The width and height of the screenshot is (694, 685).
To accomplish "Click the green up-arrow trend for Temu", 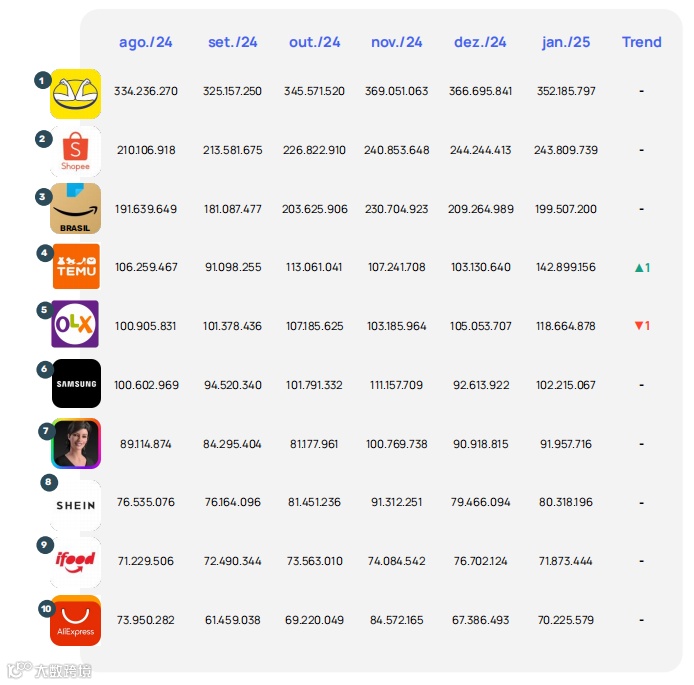I will pos(642,268).
